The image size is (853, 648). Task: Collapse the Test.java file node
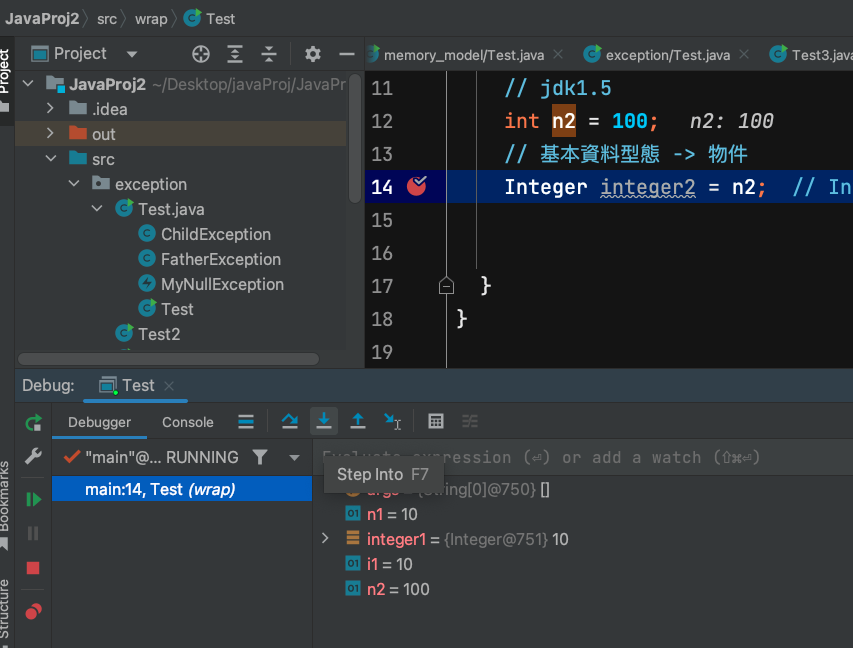(97, 208)
